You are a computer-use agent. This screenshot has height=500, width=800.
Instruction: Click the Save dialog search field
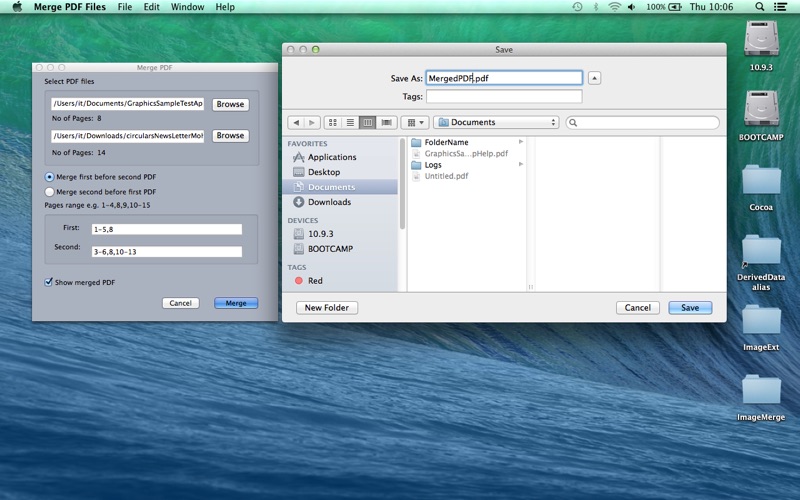642,122
